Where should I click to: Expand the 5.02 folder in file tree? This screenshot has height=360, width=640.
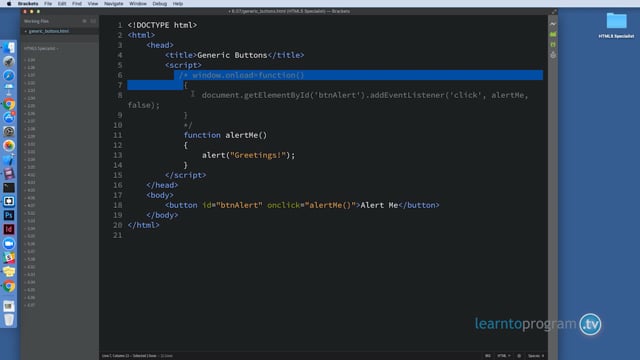click(x=31, y=213)
